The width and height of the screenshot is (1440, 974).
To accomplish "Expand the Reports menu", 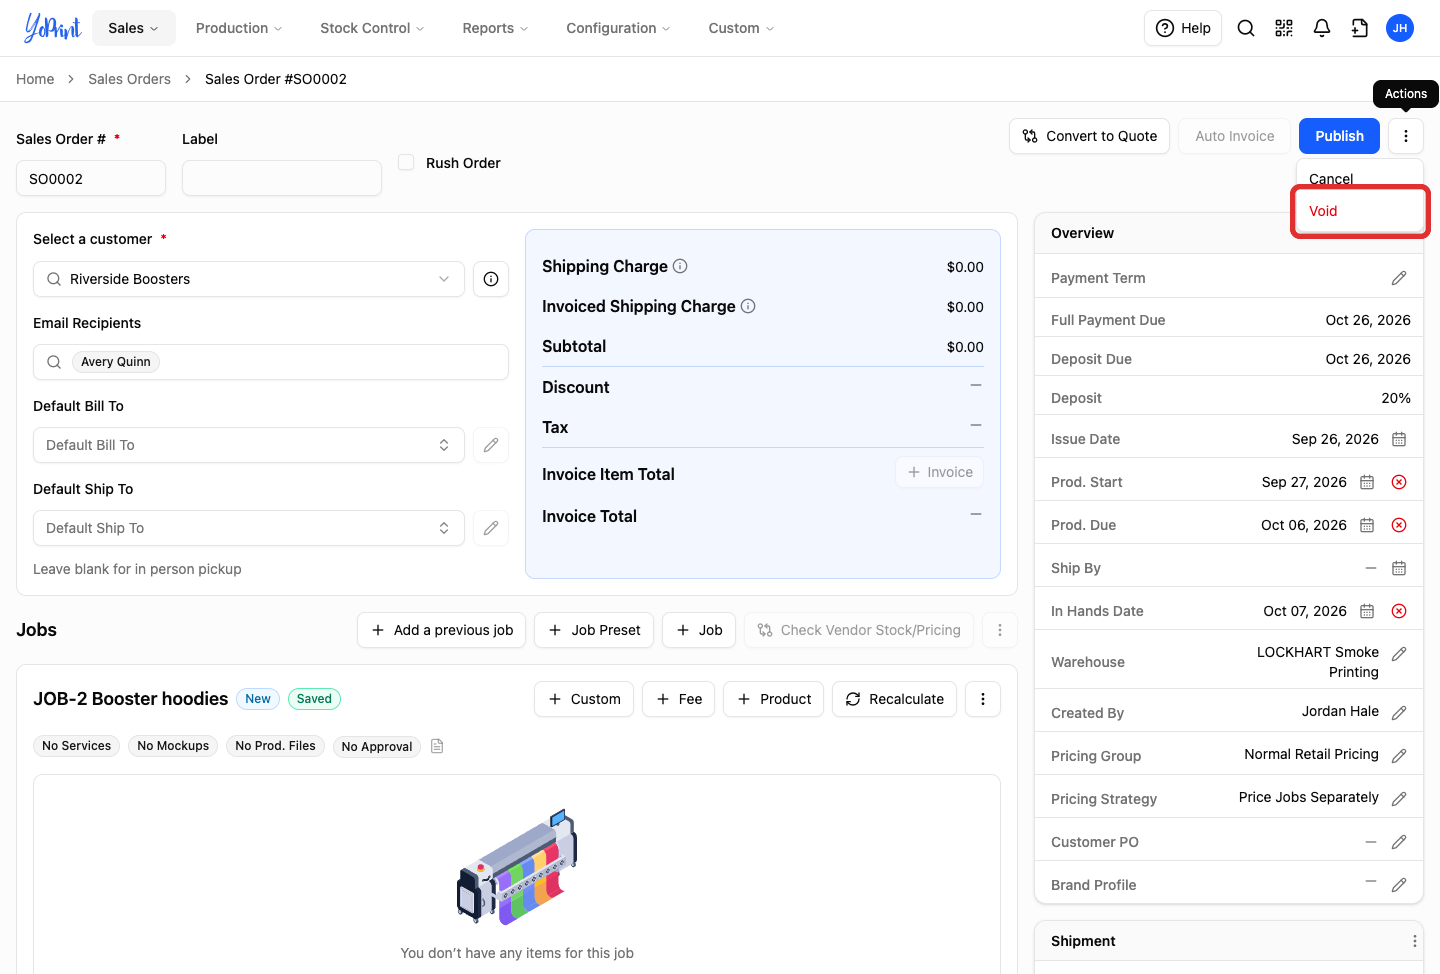I will [495, 28].
